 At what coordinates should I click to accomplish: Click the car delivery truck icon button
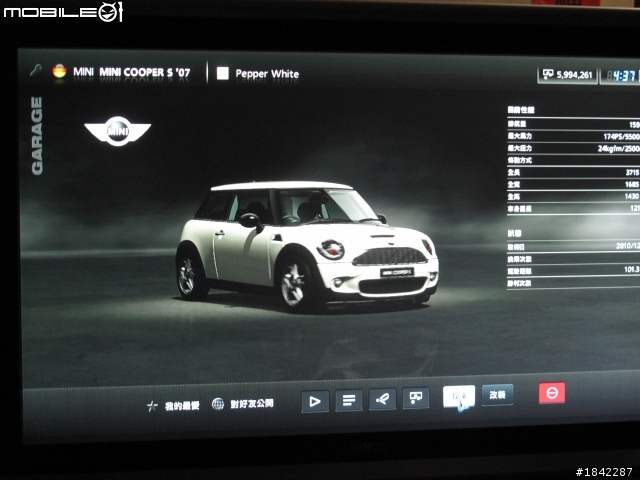(x=416, y=398)
